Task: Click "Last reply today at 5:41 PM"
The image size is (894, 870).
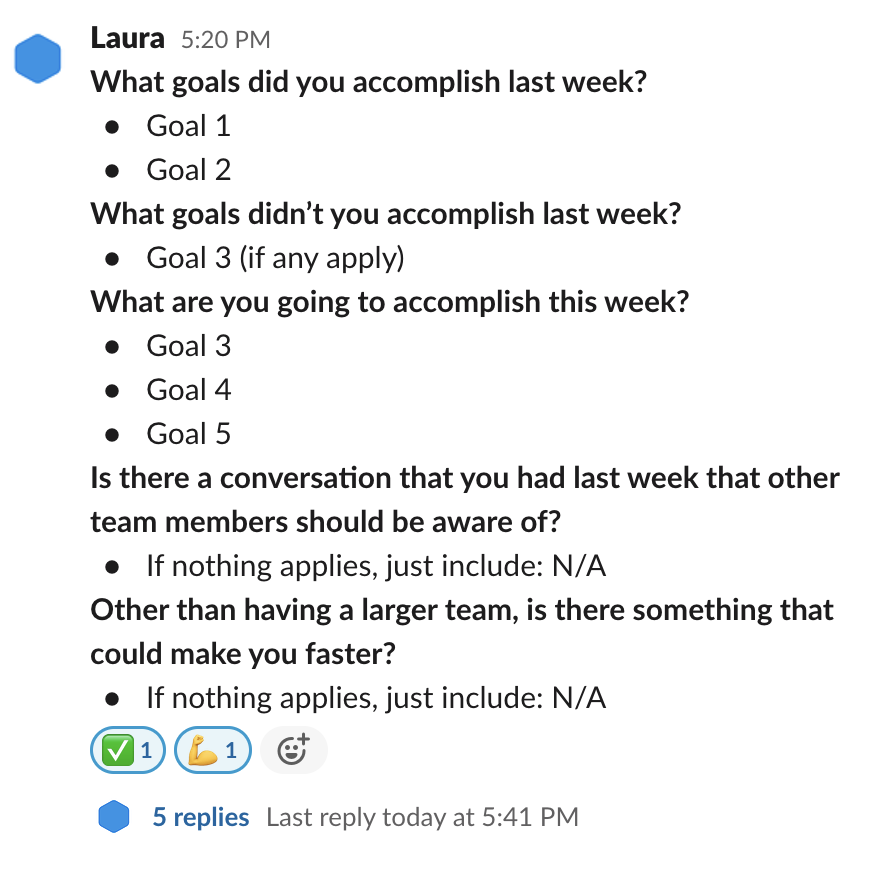Action: [422, 817]
